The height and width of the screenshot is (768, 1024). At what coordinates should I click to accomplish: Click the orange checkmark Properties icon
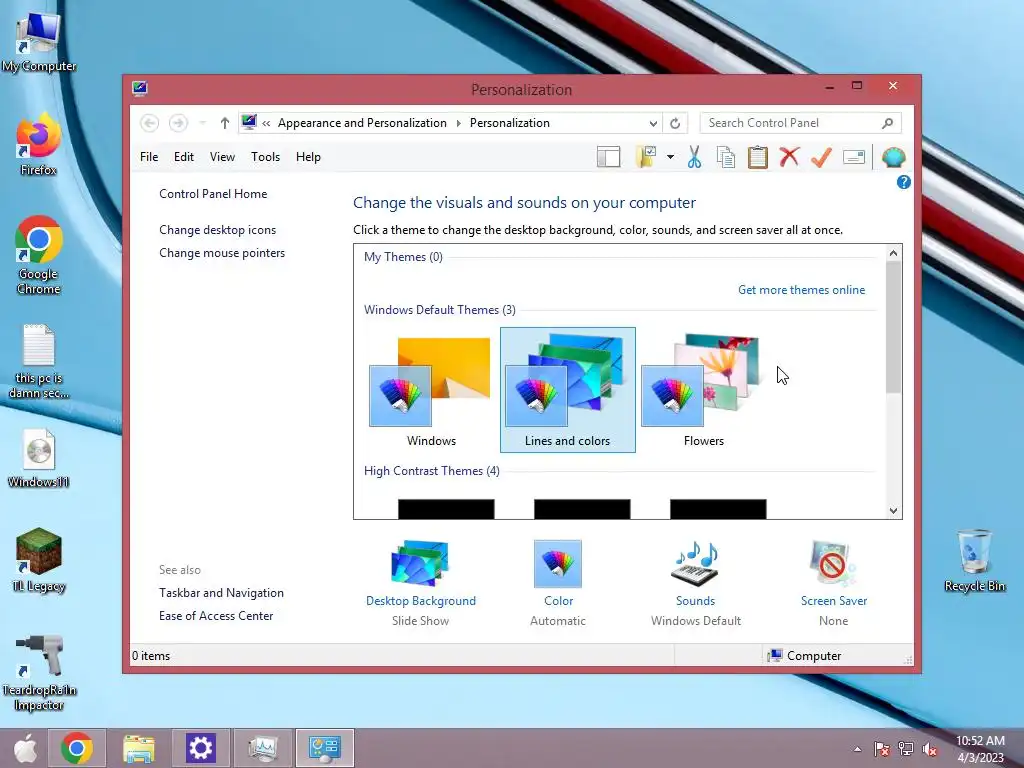point(821,157)
